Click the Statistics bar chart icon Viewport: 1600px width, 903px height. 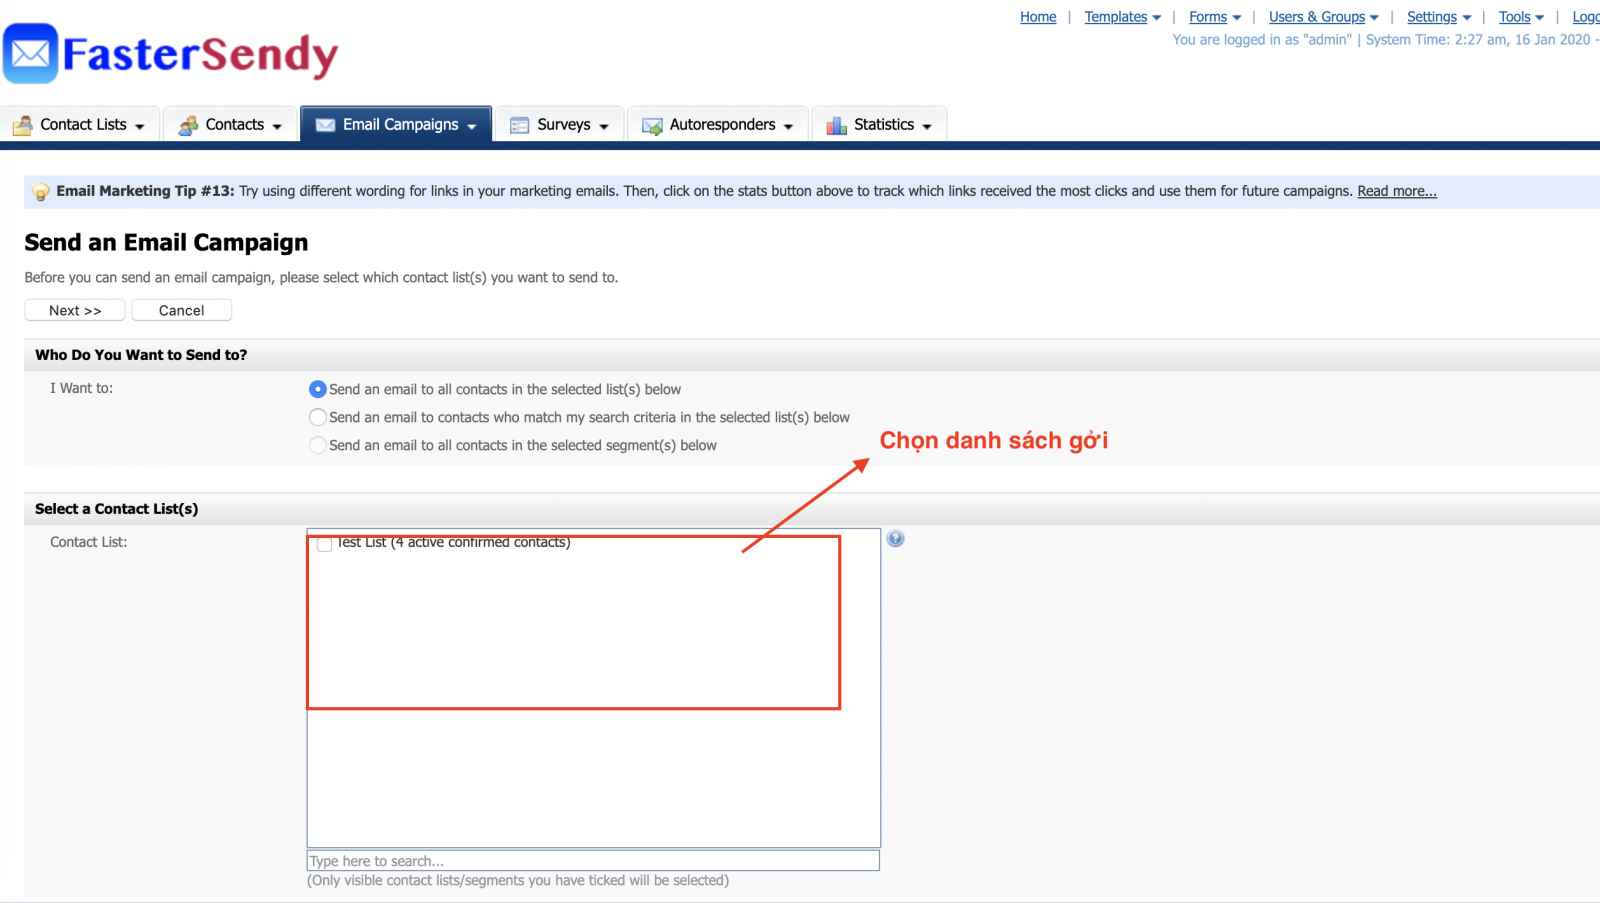click(x=836, y=125)
